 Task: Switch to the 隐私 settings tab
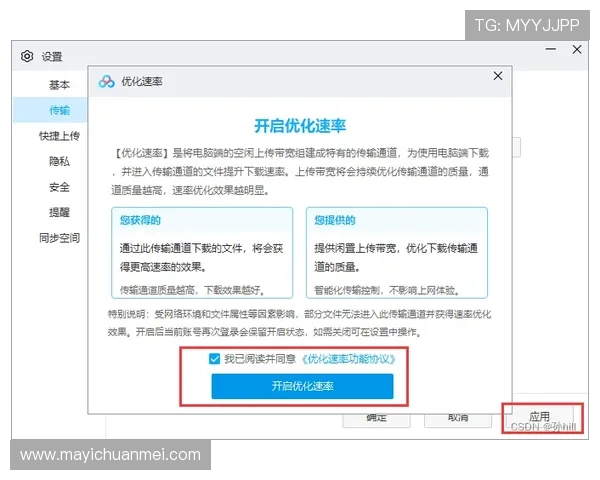click(59, 161)
